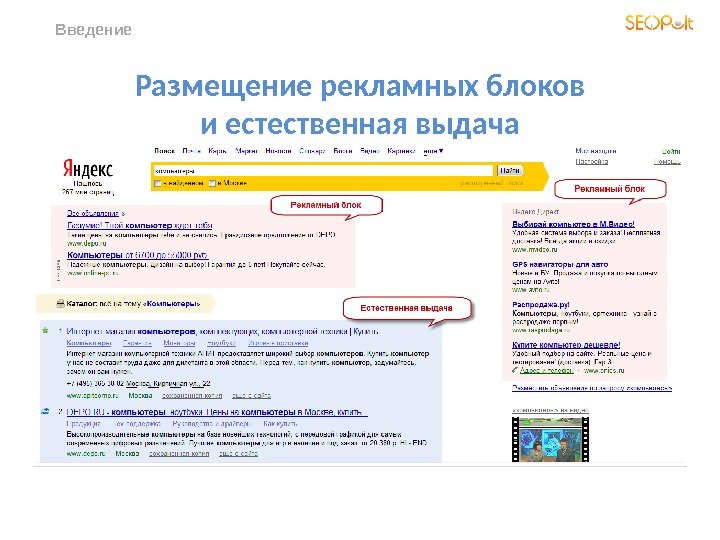This screenshot has width=720, height=540.
Task: Open the «расширенный поиск» link
Action: (x=491, y=183)
